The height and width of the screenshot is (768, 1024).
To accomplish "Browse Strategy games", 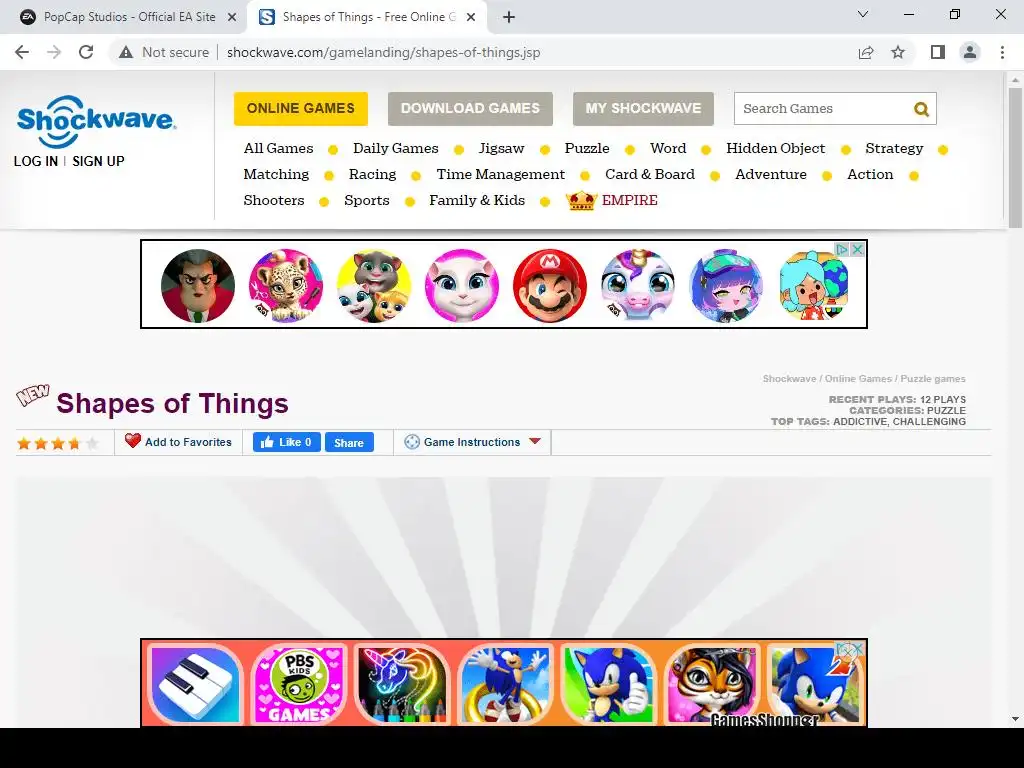I will coord(894,148).
